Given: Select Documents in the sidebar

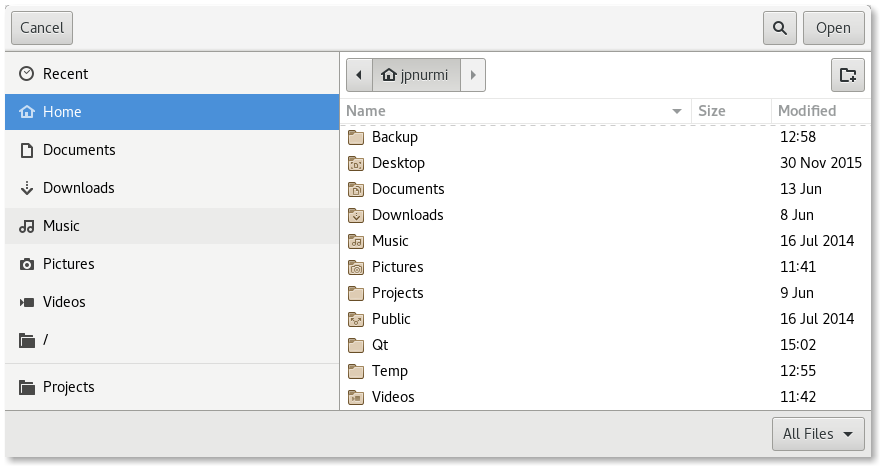Looking at the screenshot, I should point(172,150).
